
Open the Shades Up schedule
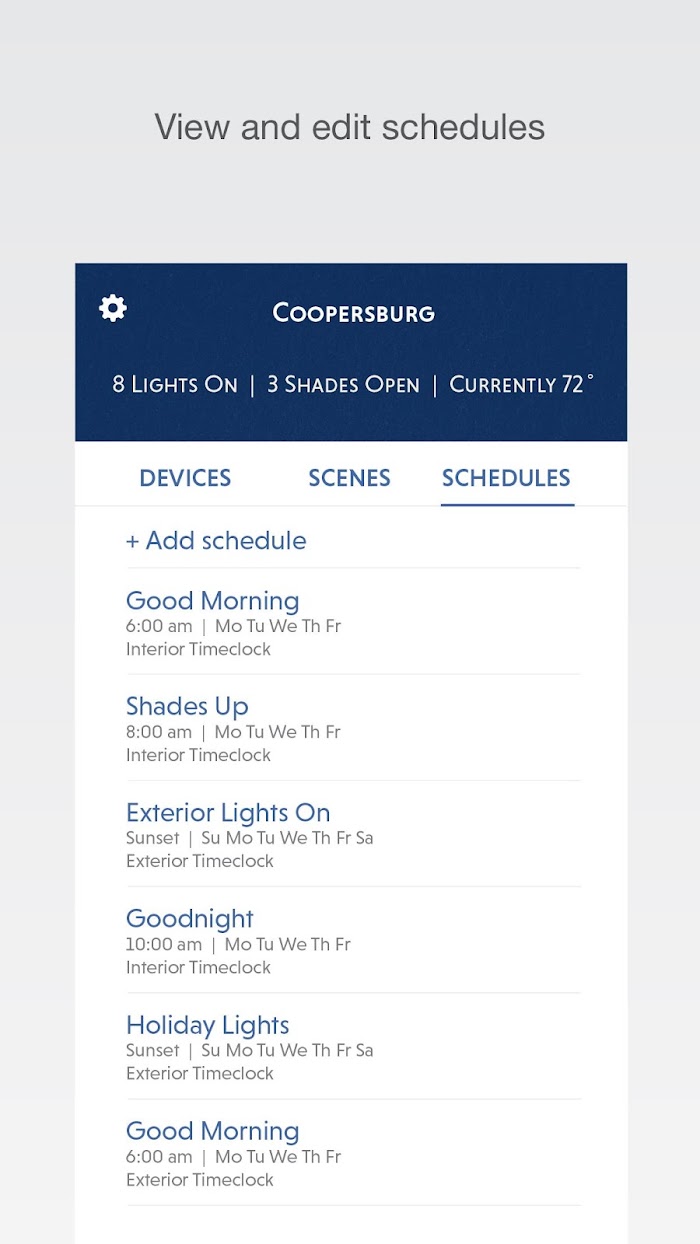353,728
